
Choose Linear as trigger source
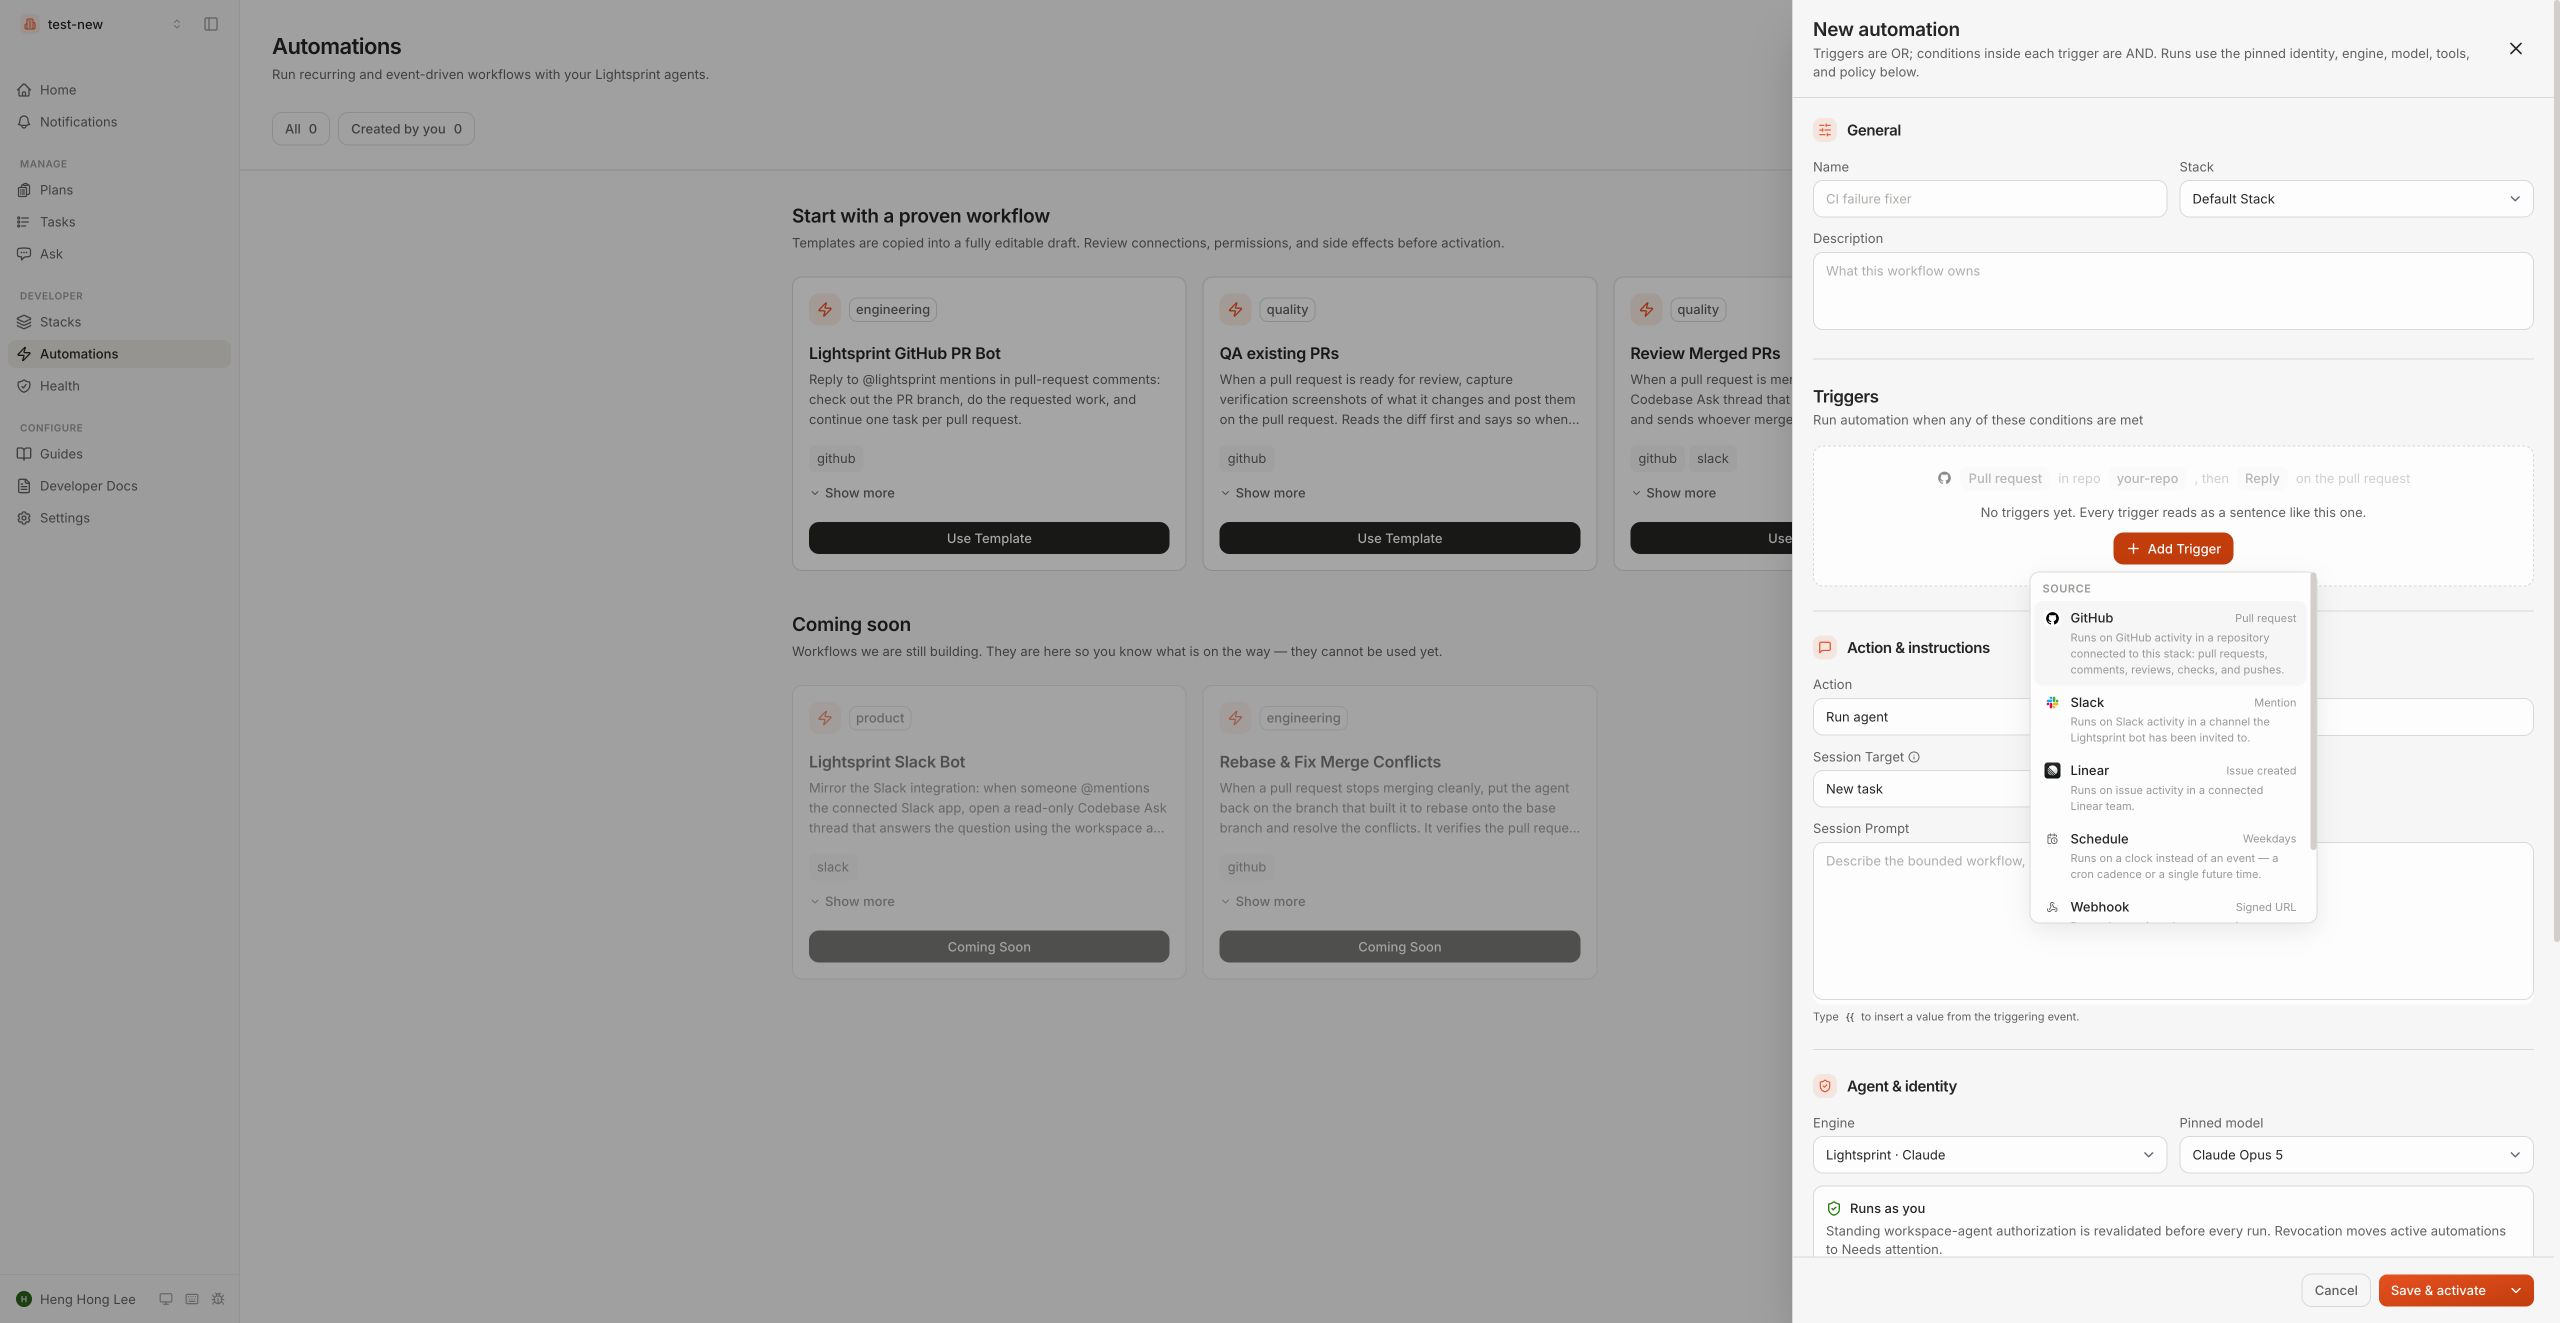2169,787
